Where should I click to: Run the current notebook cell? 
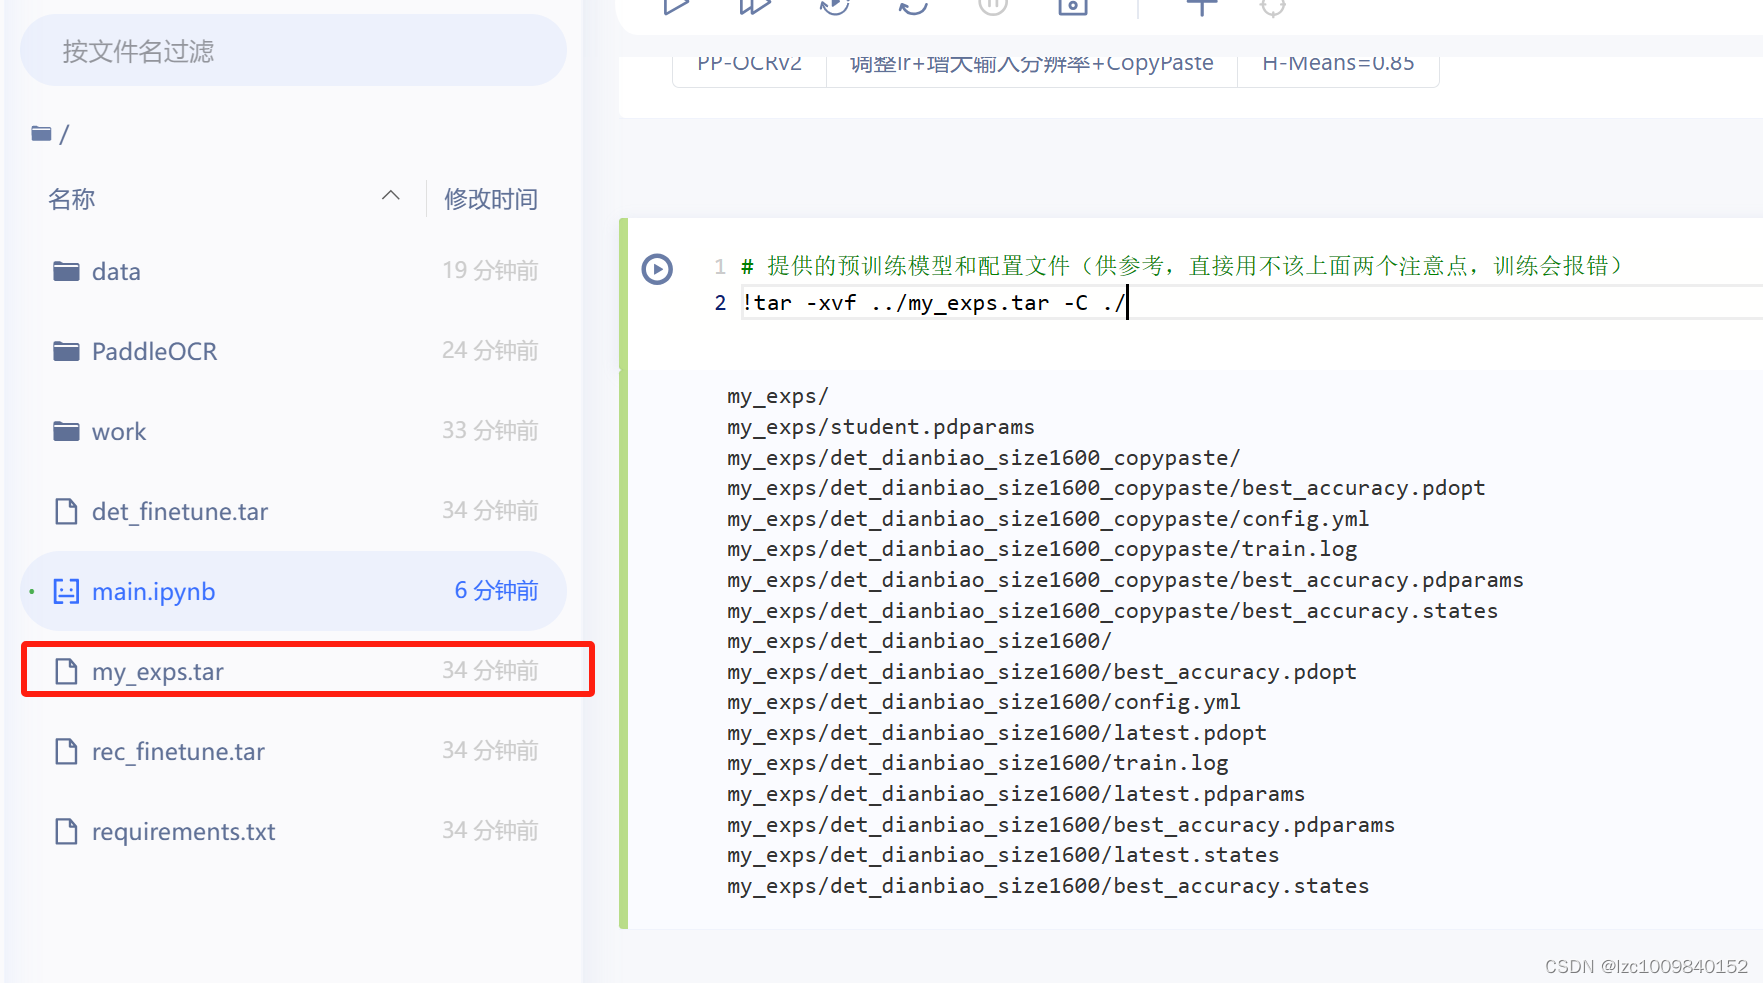tap(676, 8)
